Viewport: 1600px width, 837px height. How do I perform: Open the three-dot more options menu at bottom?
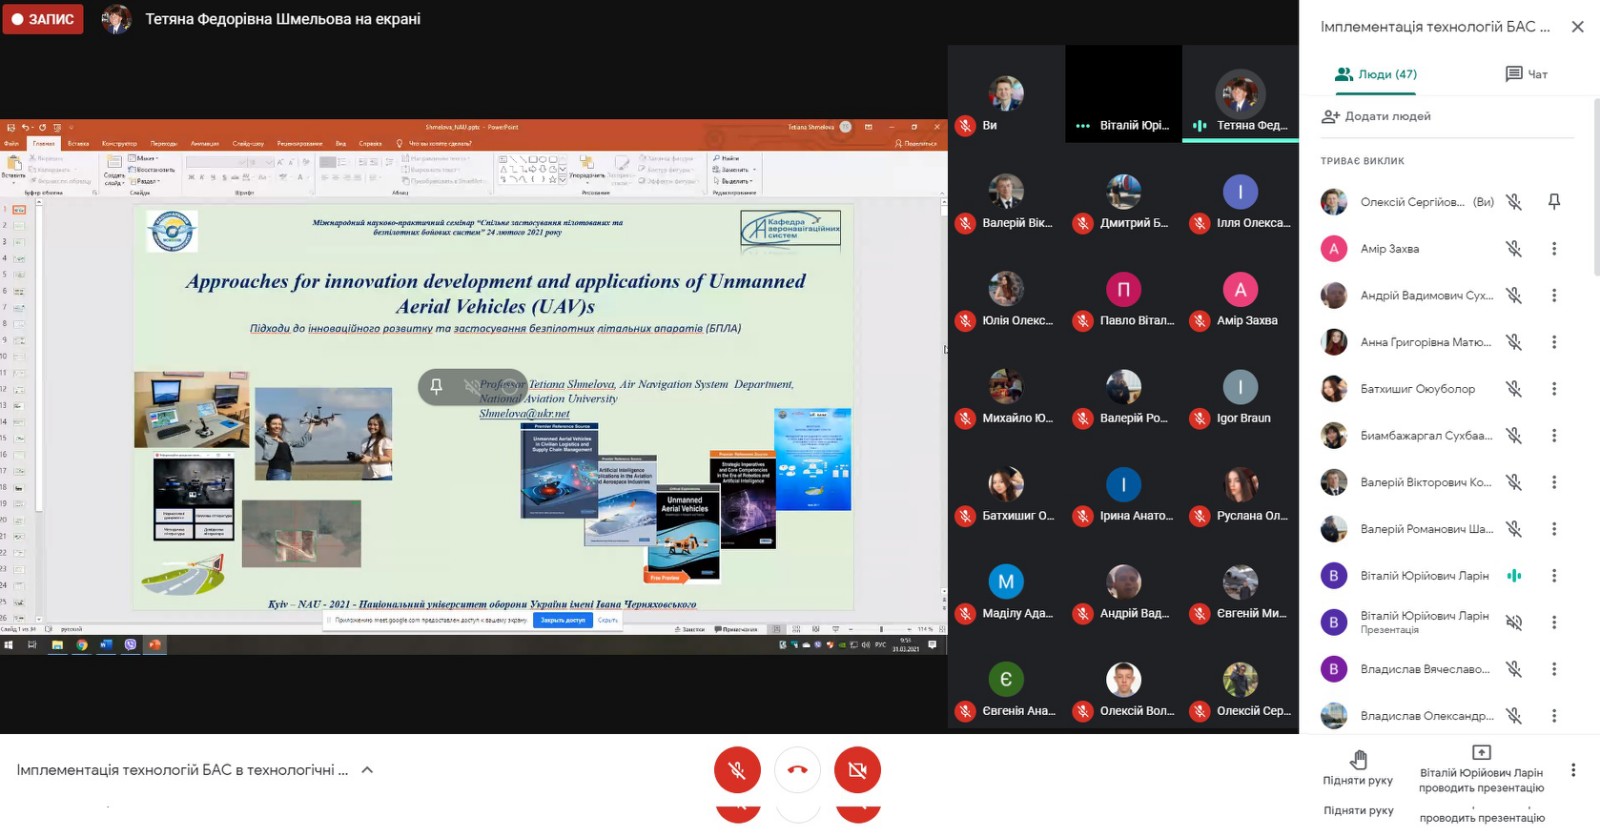(x=1573, y=770)
